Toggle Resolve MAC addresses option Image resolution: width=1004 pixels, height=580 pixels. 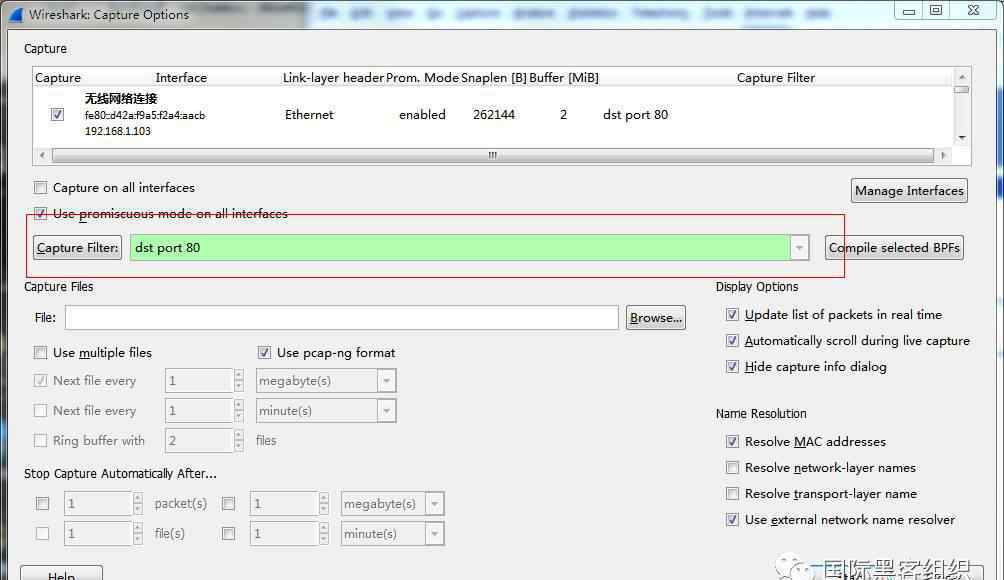click(732, 442)
